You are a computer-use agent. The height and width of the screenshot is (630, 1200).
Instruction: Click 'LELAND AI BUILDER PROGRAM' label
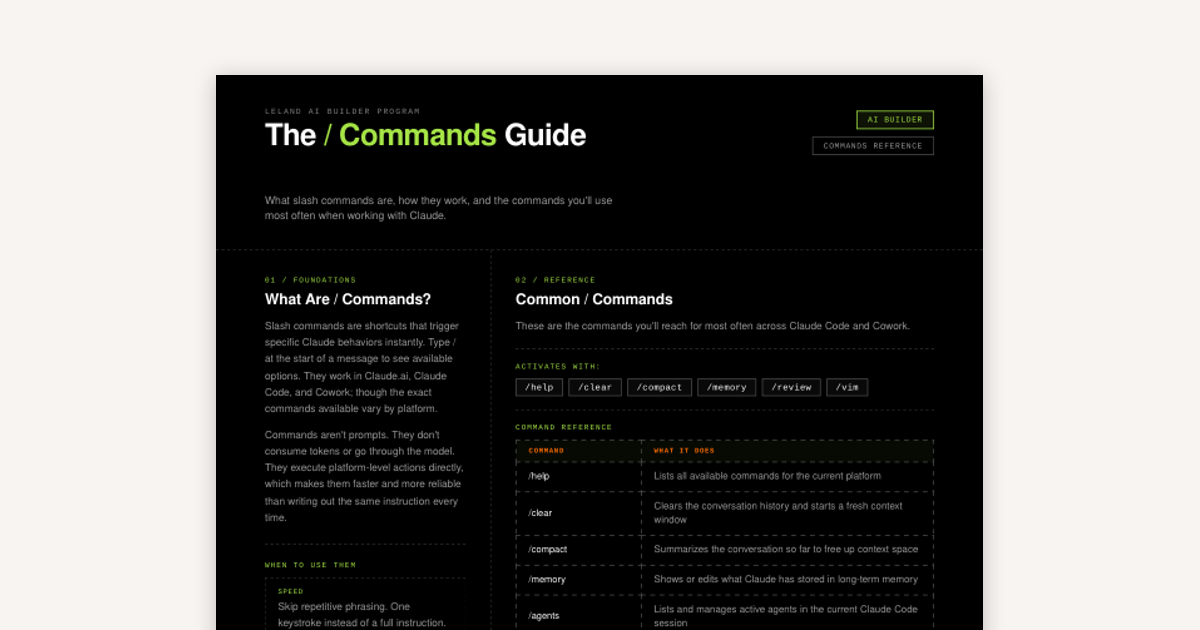[x=342, y=111]
